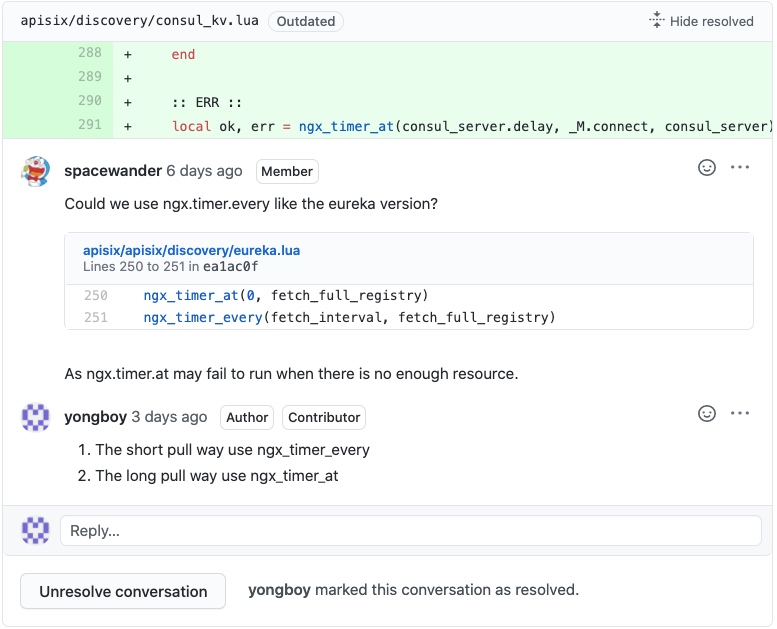777x629 pixels.
Task: Click the '6 days ago' timestamp
Action: [204, 171]
